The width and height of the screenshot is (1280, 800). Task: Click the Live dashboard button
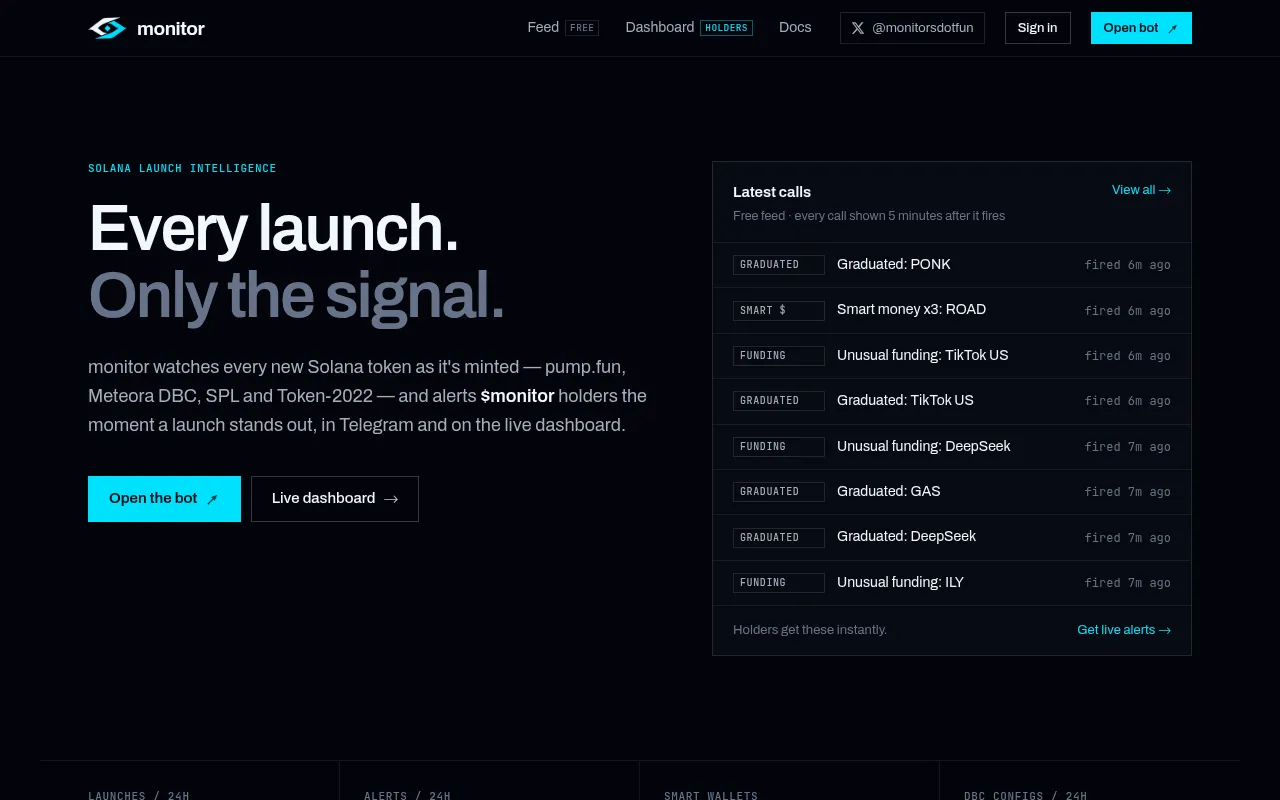[x=335, y=499]
